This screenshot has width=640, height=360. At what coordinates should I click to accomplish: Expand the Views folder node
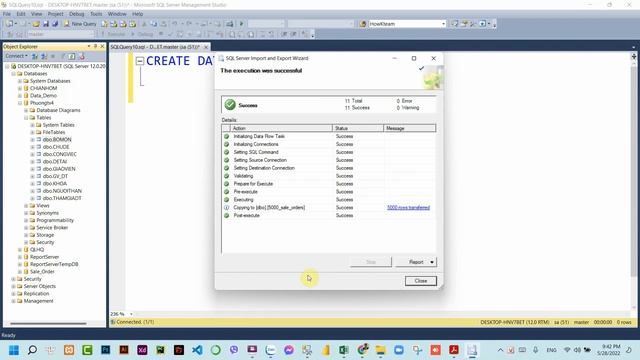[26, 206]
